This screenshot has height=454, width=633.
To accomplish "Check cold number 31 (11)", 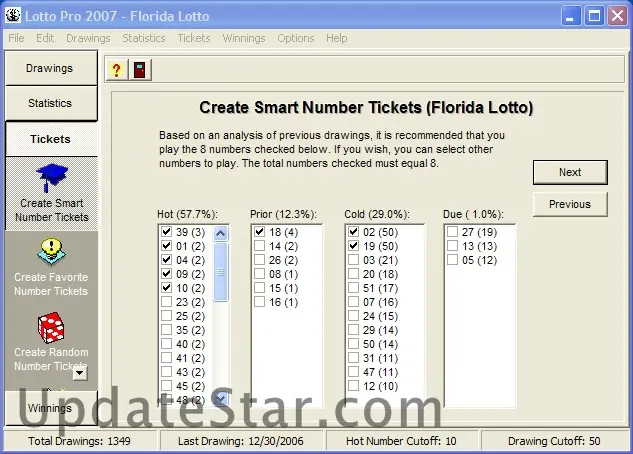I will point(354,358).
